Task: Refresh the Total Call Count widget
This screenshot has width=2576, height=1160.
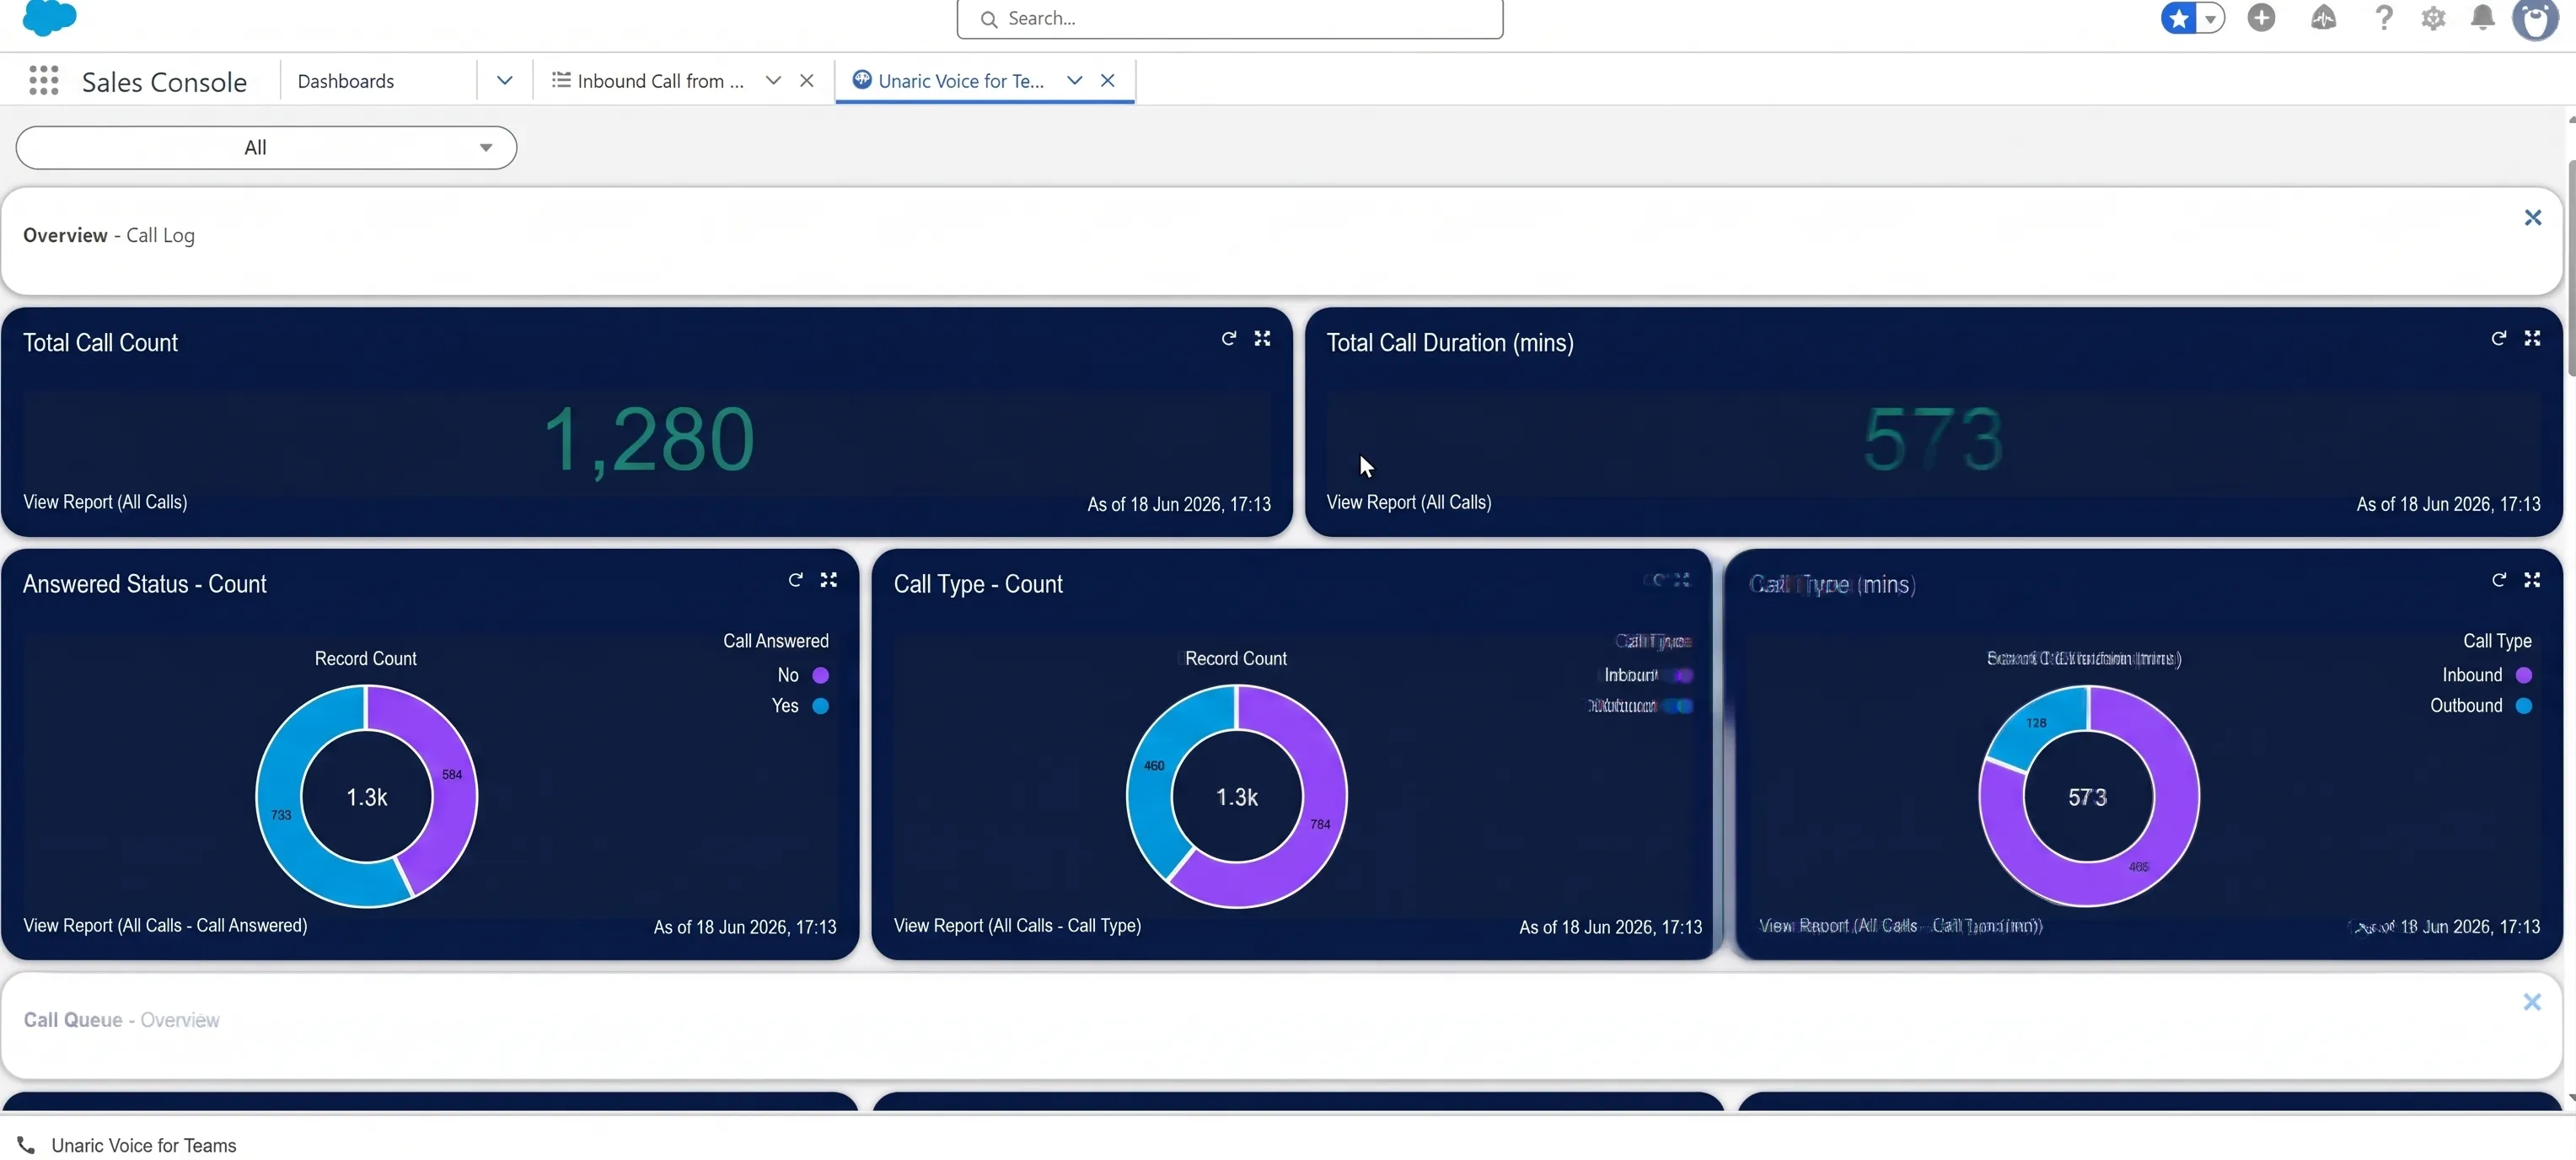Action: (1228, 339)
